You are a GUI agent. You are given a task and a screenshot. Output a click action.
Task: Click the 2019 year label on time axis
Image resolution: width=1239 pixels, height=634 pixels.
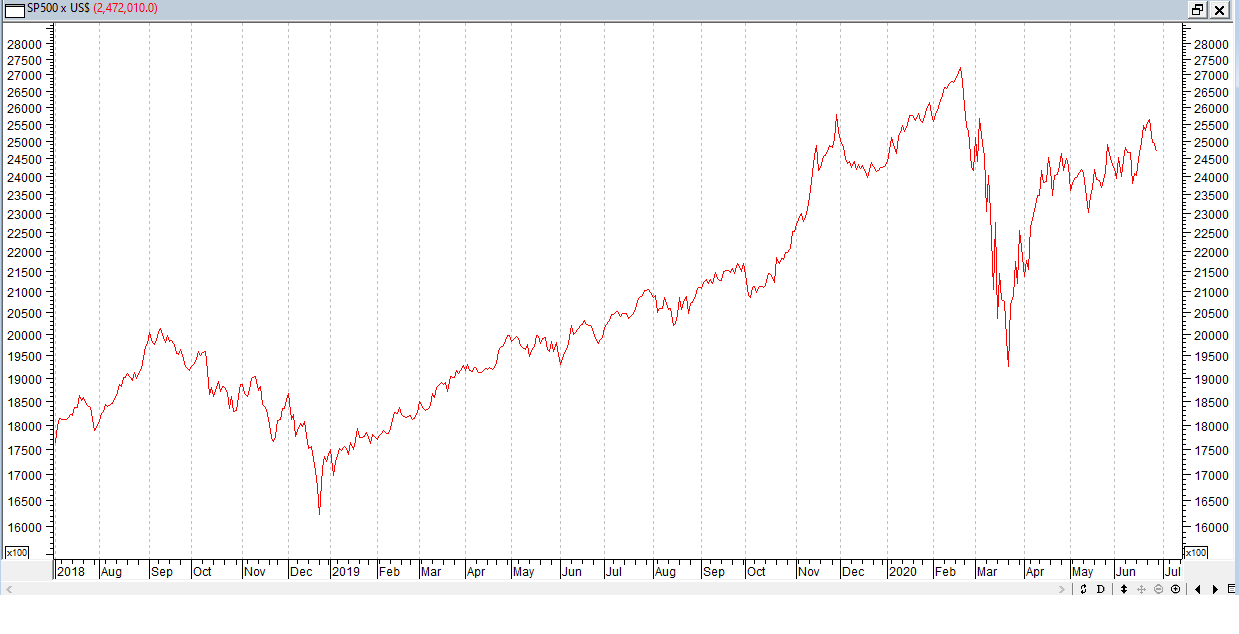(345, 572)
